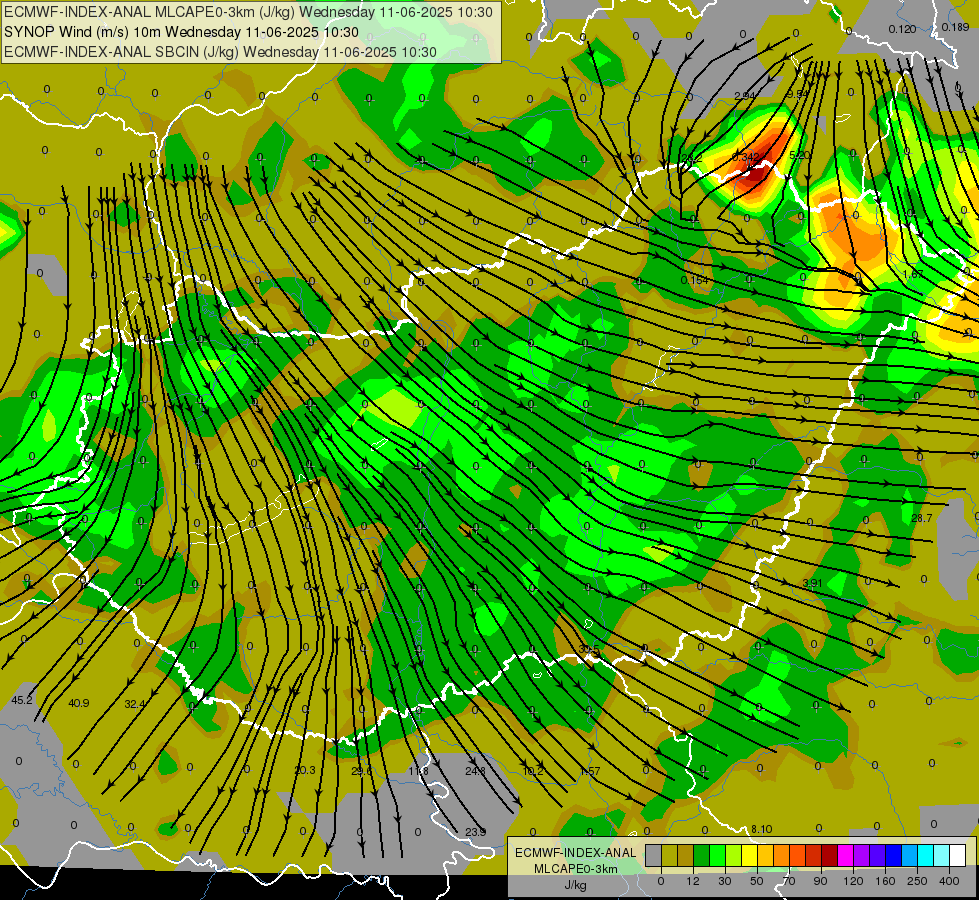Viewport: 979px width, 900px height.
Task: Click the legend scale value 160
Action: coord(885,881)
